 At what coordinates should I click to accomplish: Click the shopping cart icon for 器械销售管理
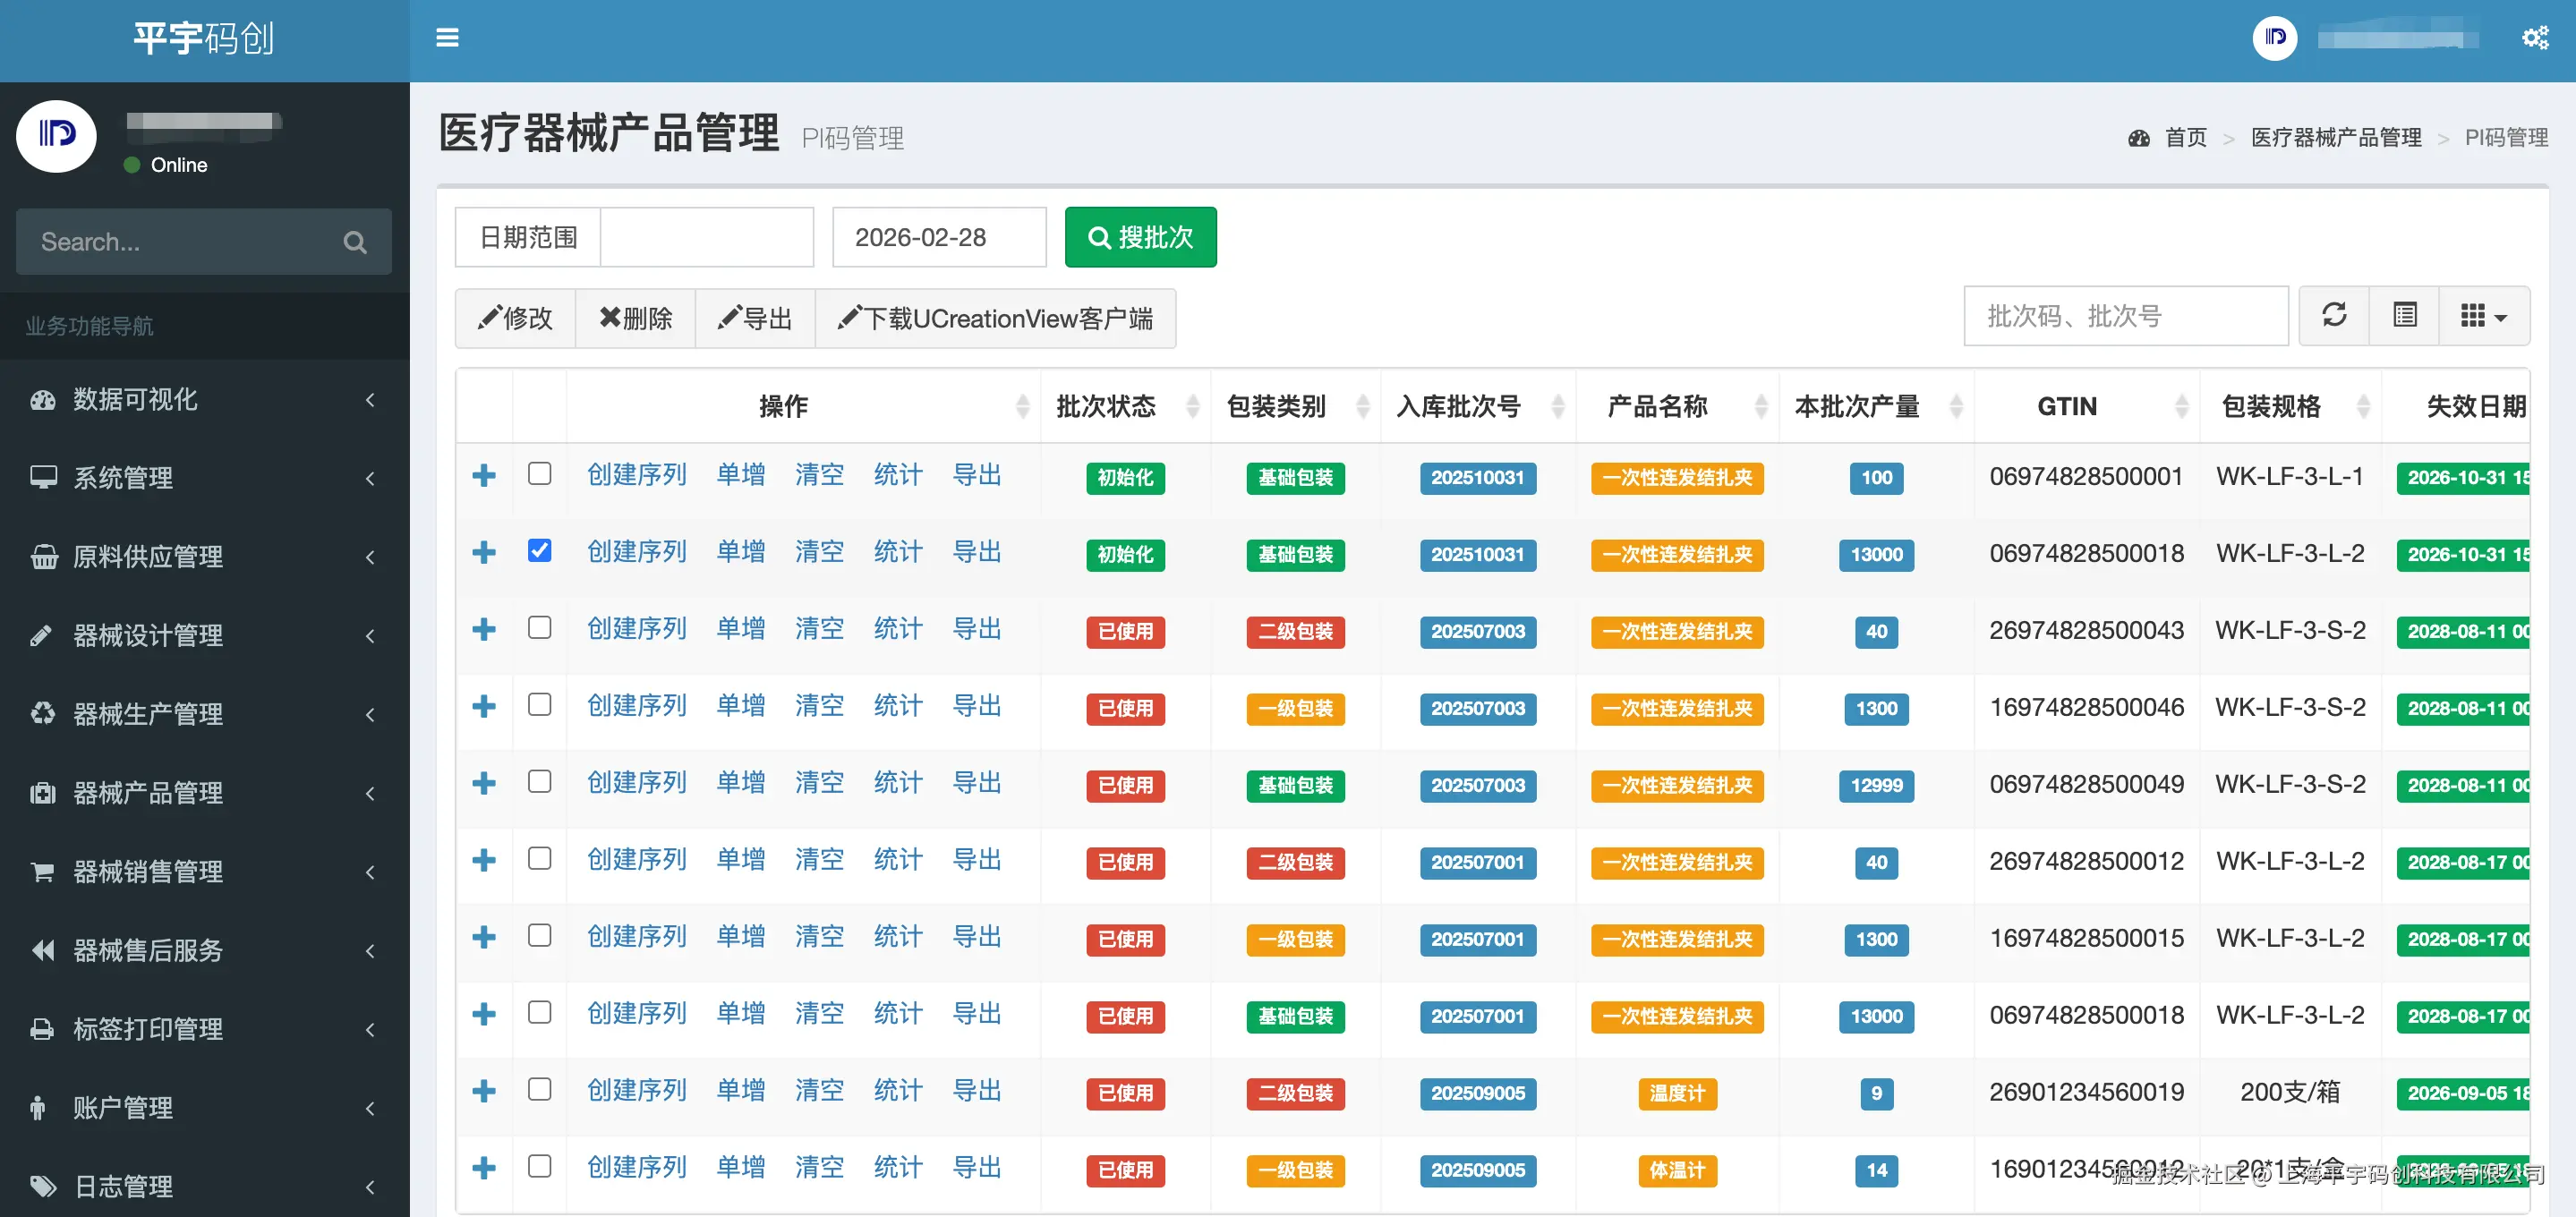coord(42,871)
